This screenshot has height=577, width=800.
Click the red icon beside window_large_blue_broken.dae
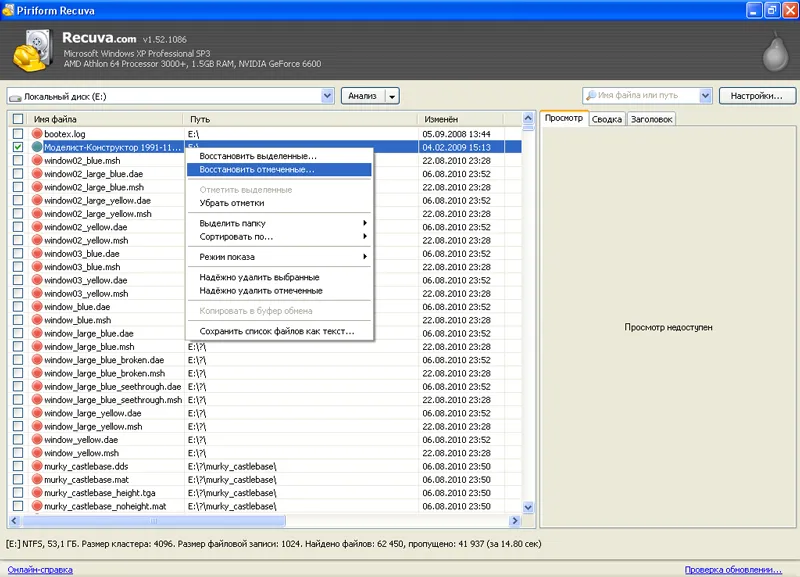[37, 360]
